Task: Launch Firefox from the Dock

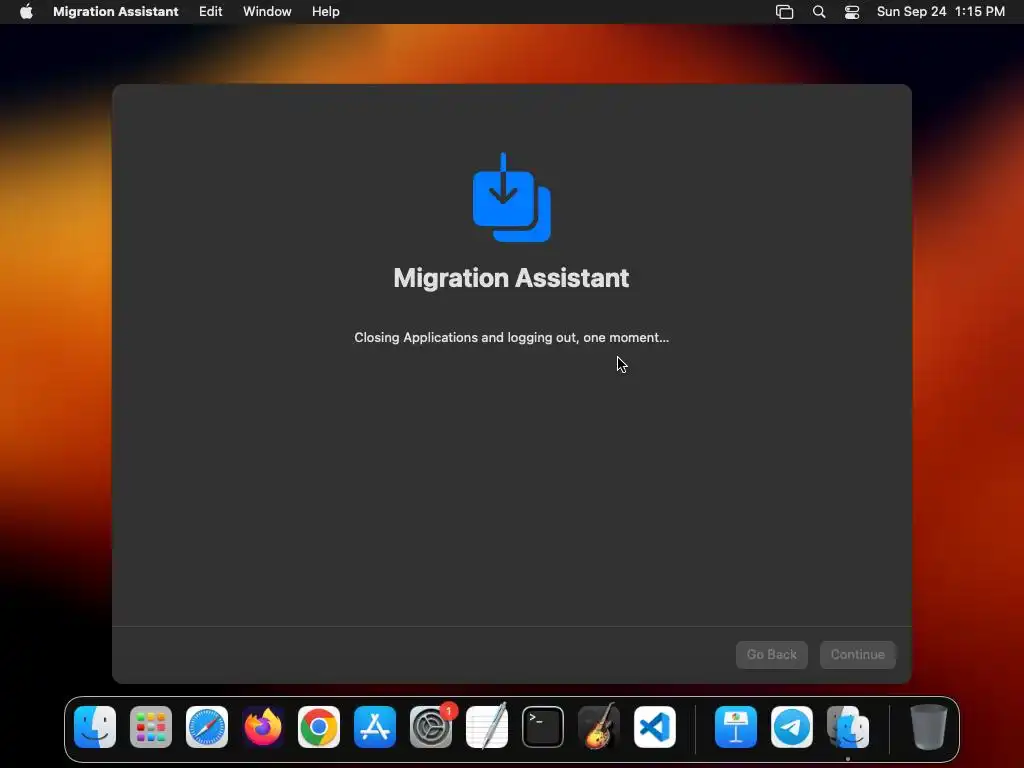Action: (x=263, y=727)
